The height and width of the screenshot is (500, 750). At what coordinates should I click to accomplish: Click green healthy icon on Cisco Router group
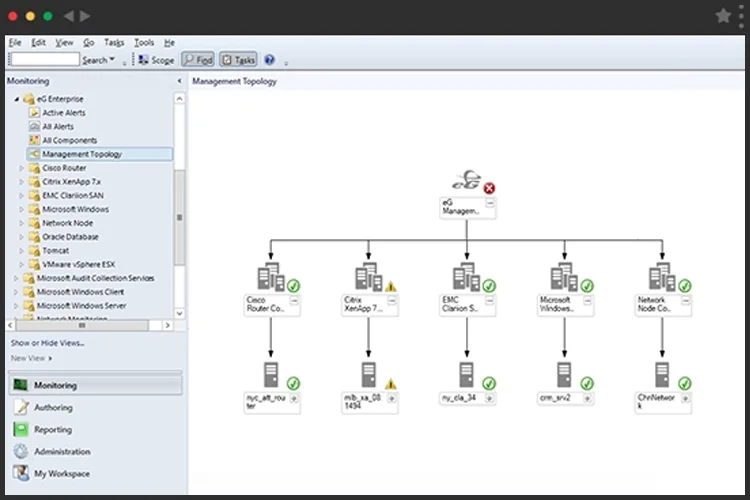(293, 286)
